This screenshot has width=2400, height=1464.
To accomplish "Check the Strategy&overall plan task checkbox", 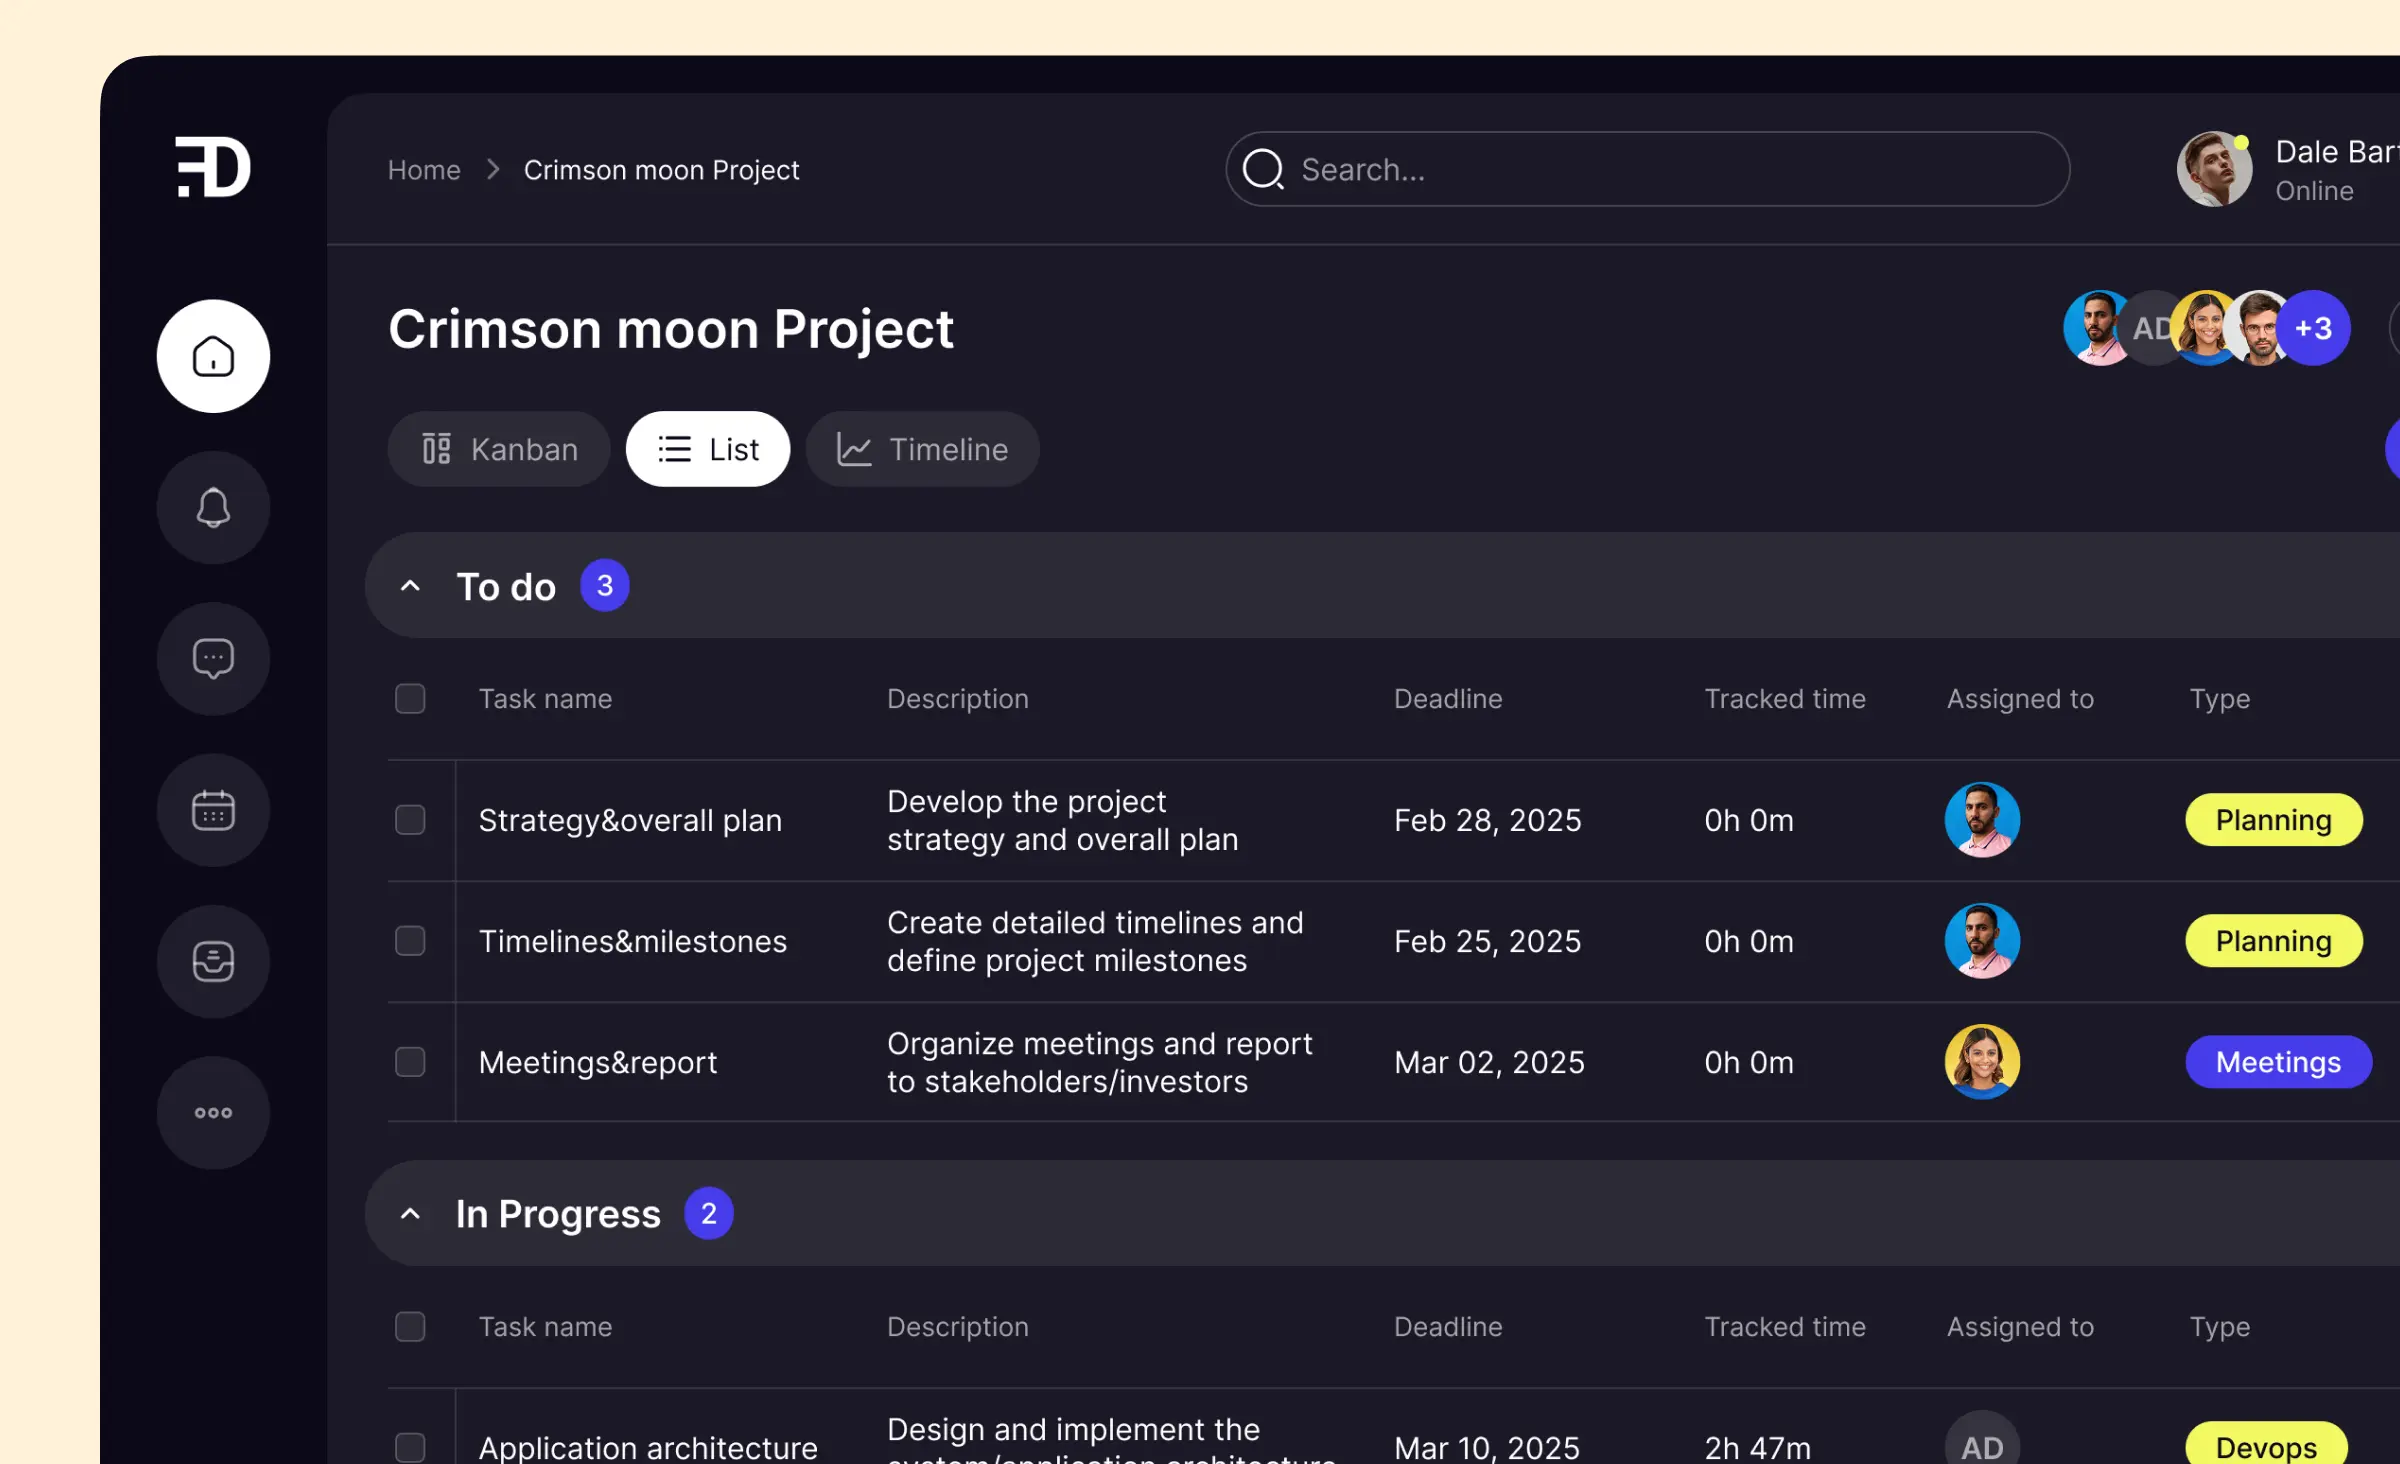I will (409, 820).
